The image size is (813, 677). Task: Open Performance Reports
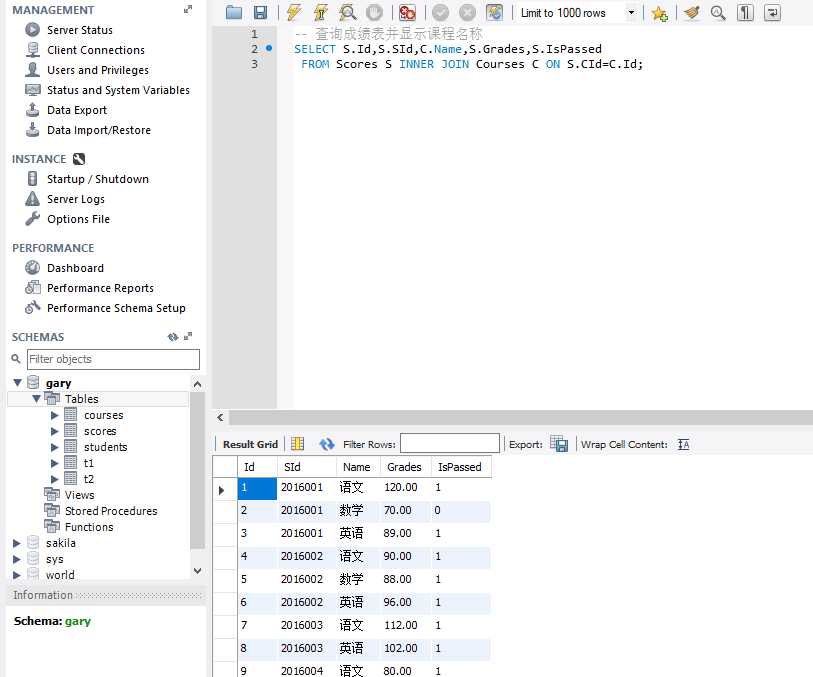(100, 288)
